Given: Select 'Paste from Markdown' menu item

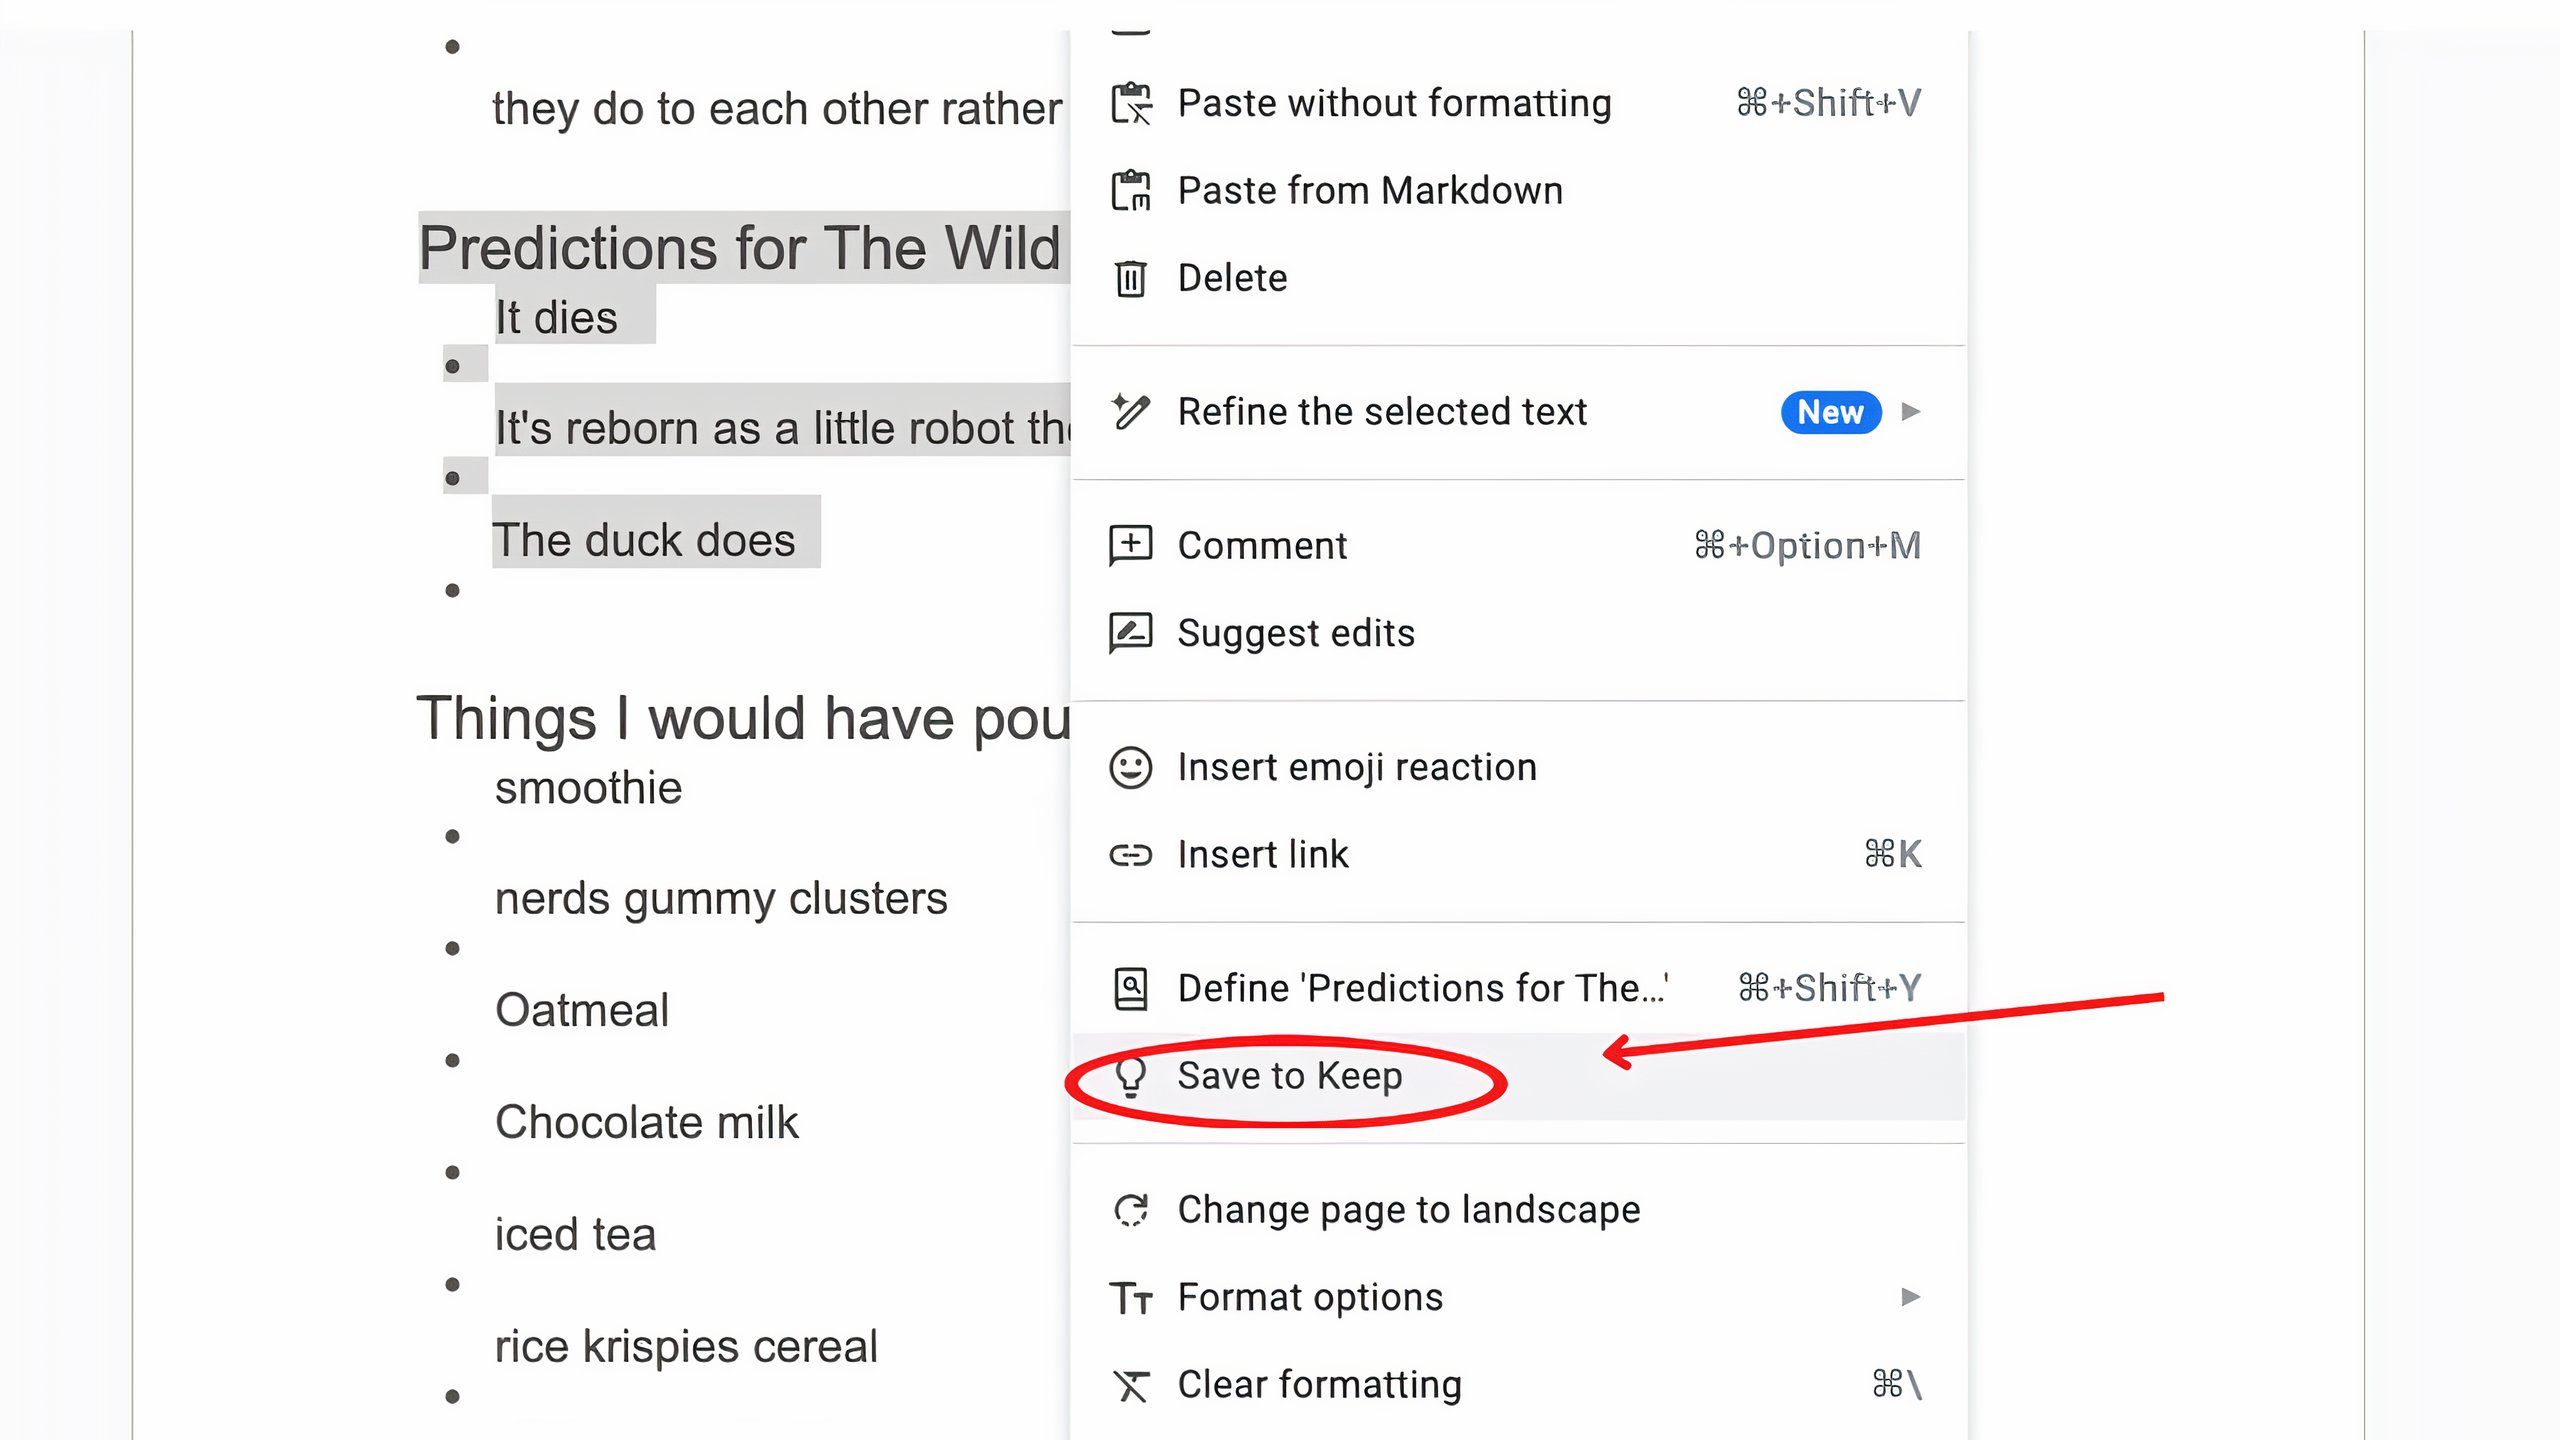Looking at the screenshot, I should pos(1370,190).
